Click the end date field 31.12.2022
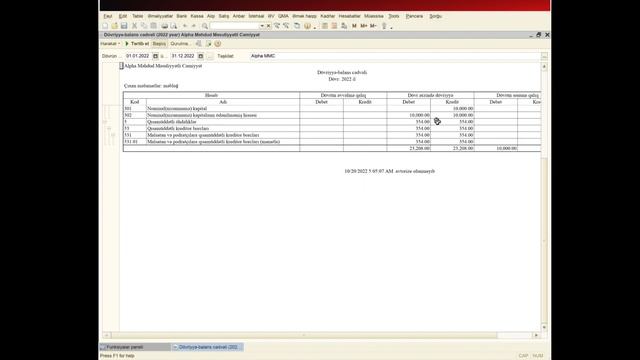The image size is (640, 360). (x=183, y=56)
